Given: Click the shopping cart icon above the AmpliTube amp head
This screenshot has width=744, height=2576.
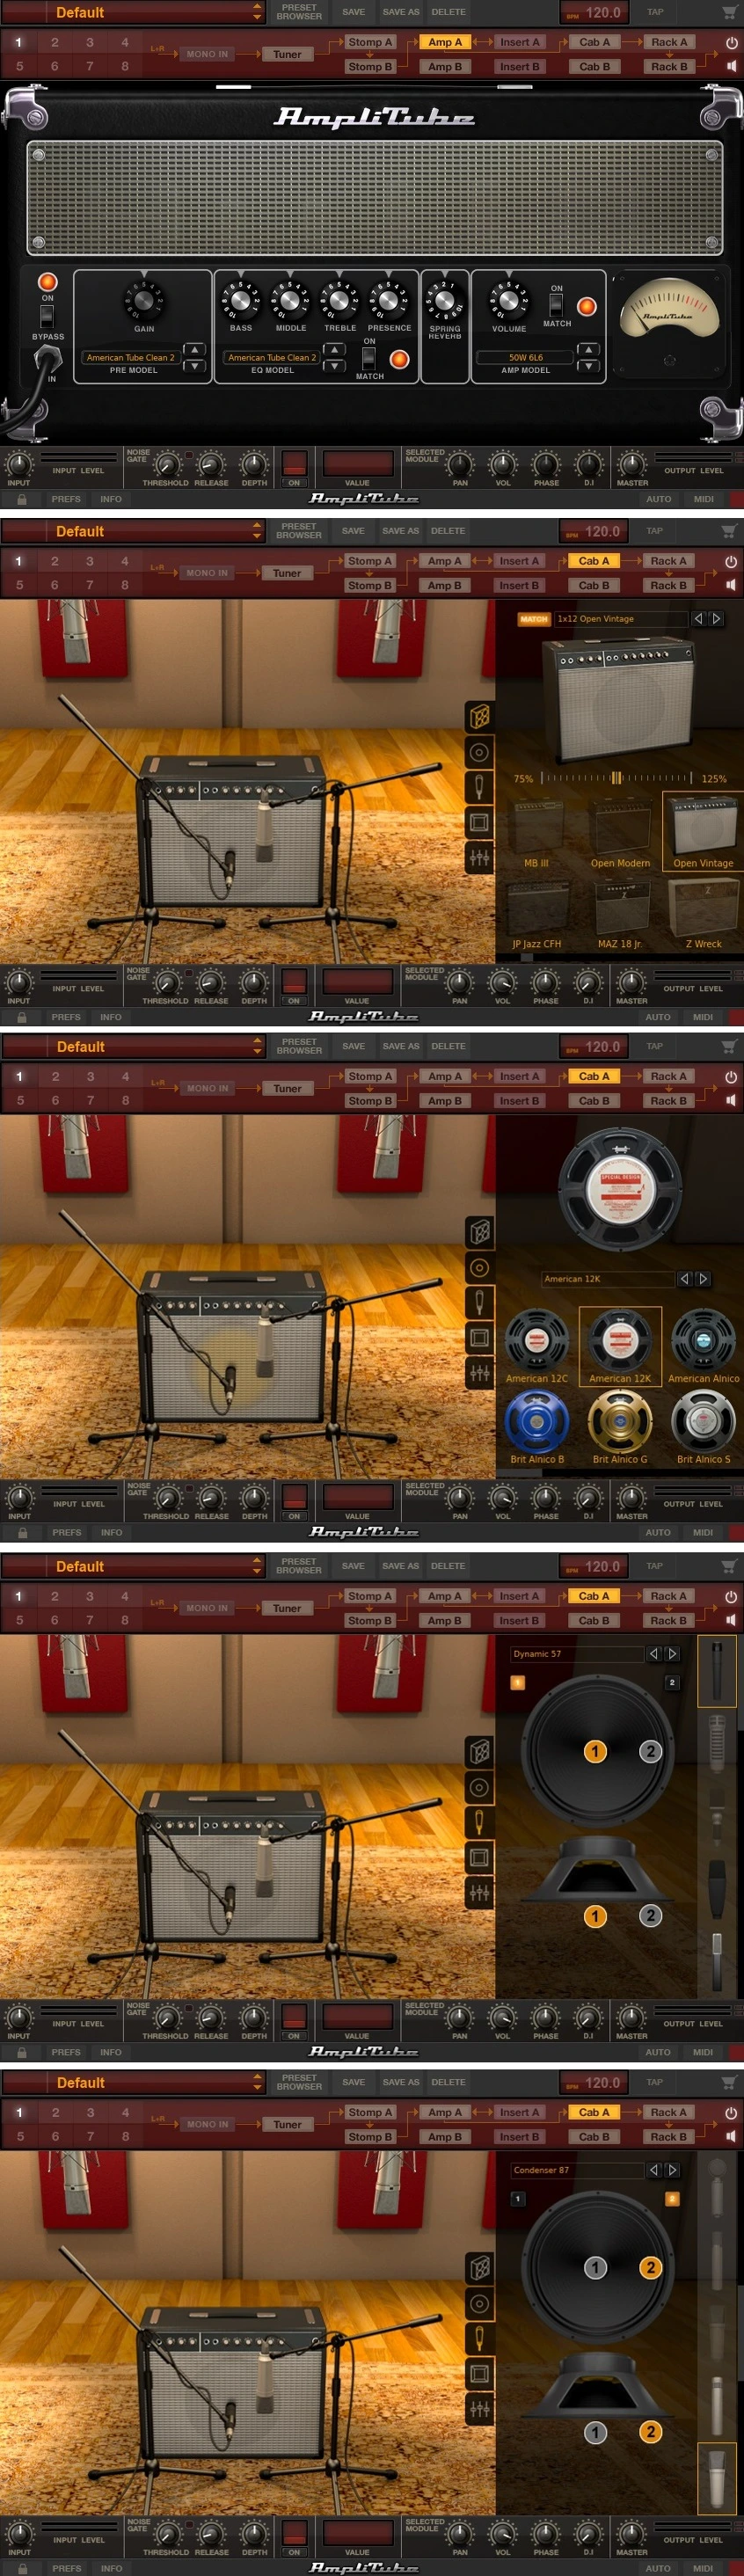Looking at the screenshot, I should [729, 12].
